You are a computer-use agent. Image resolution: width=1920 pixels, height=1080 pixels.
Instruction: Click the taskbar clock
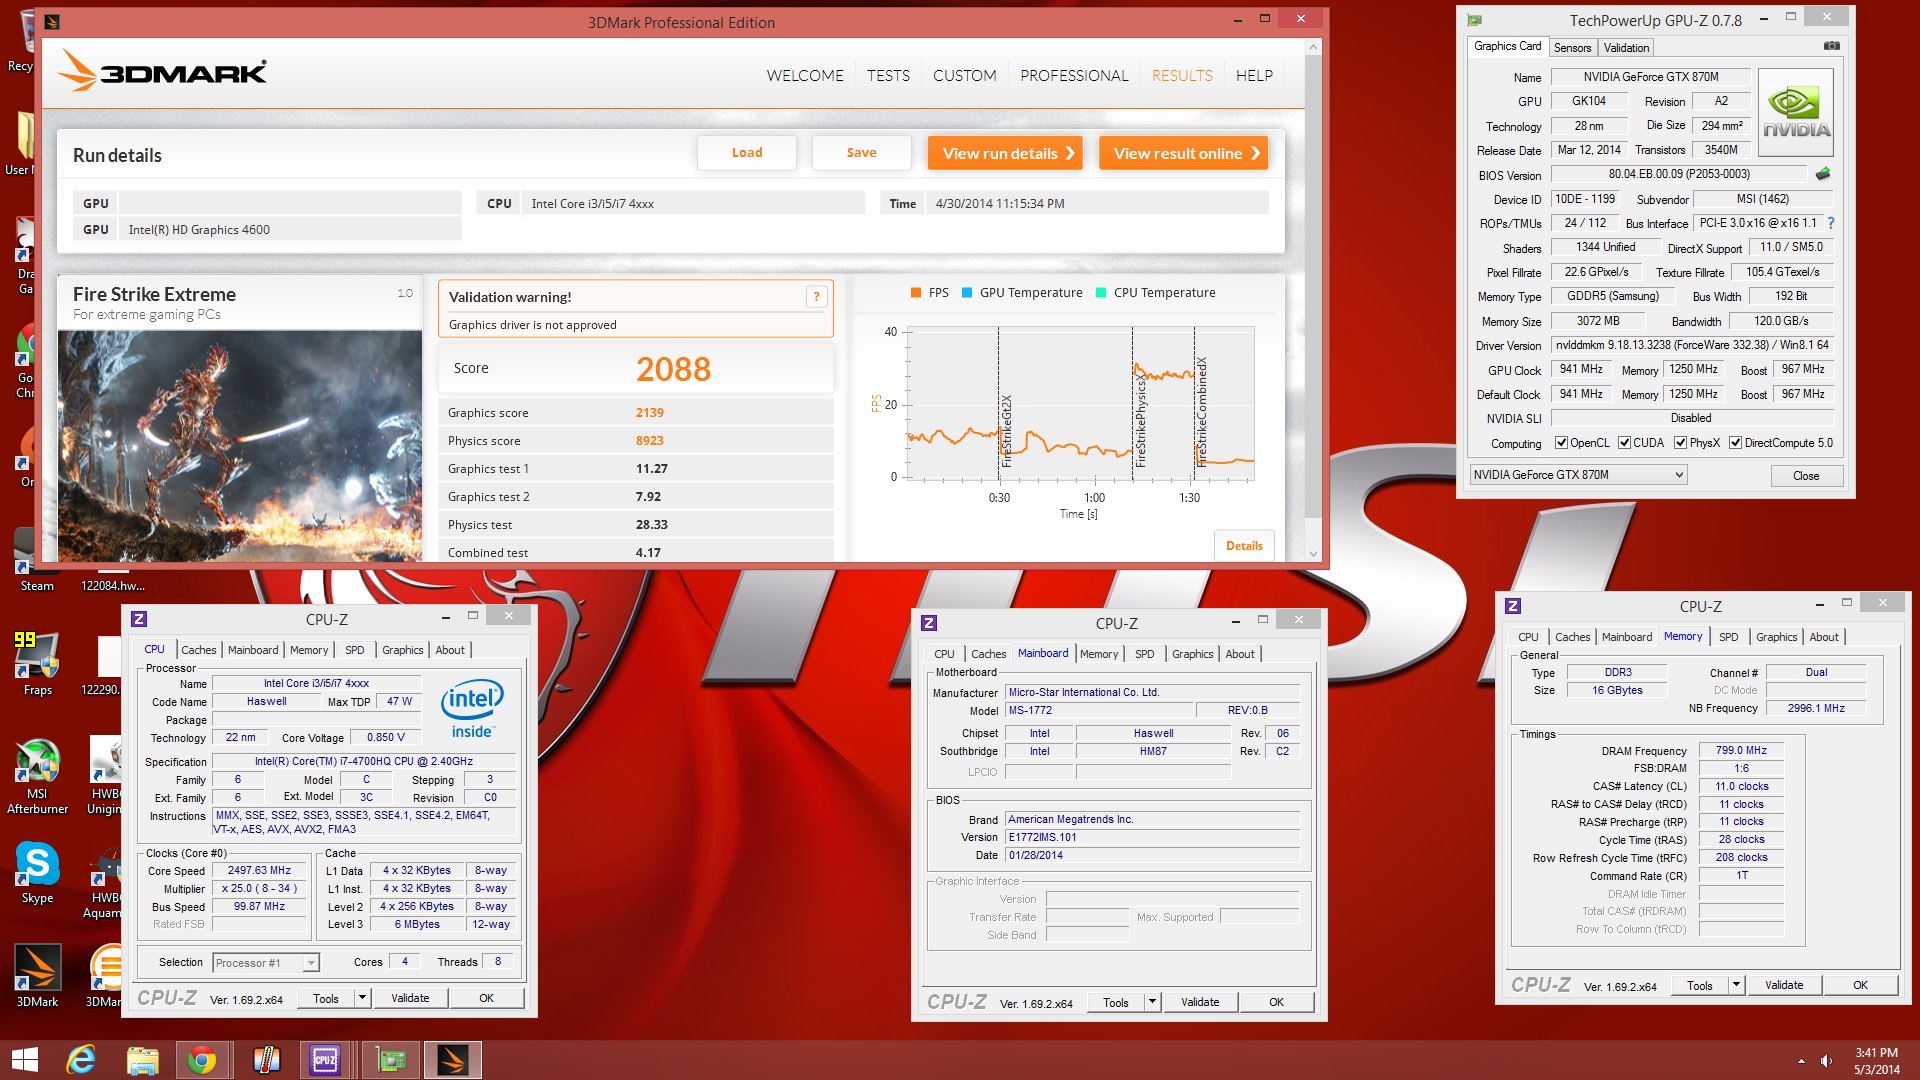(1876, 1061)
